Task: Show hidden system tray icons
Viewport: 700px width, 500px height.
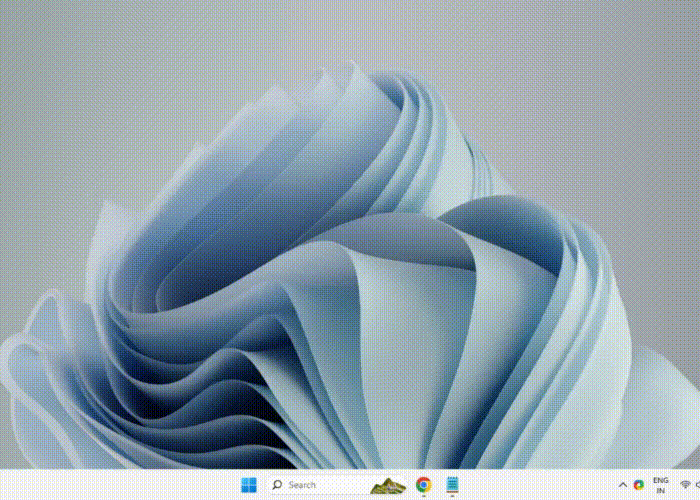Action: coord(623,485)
